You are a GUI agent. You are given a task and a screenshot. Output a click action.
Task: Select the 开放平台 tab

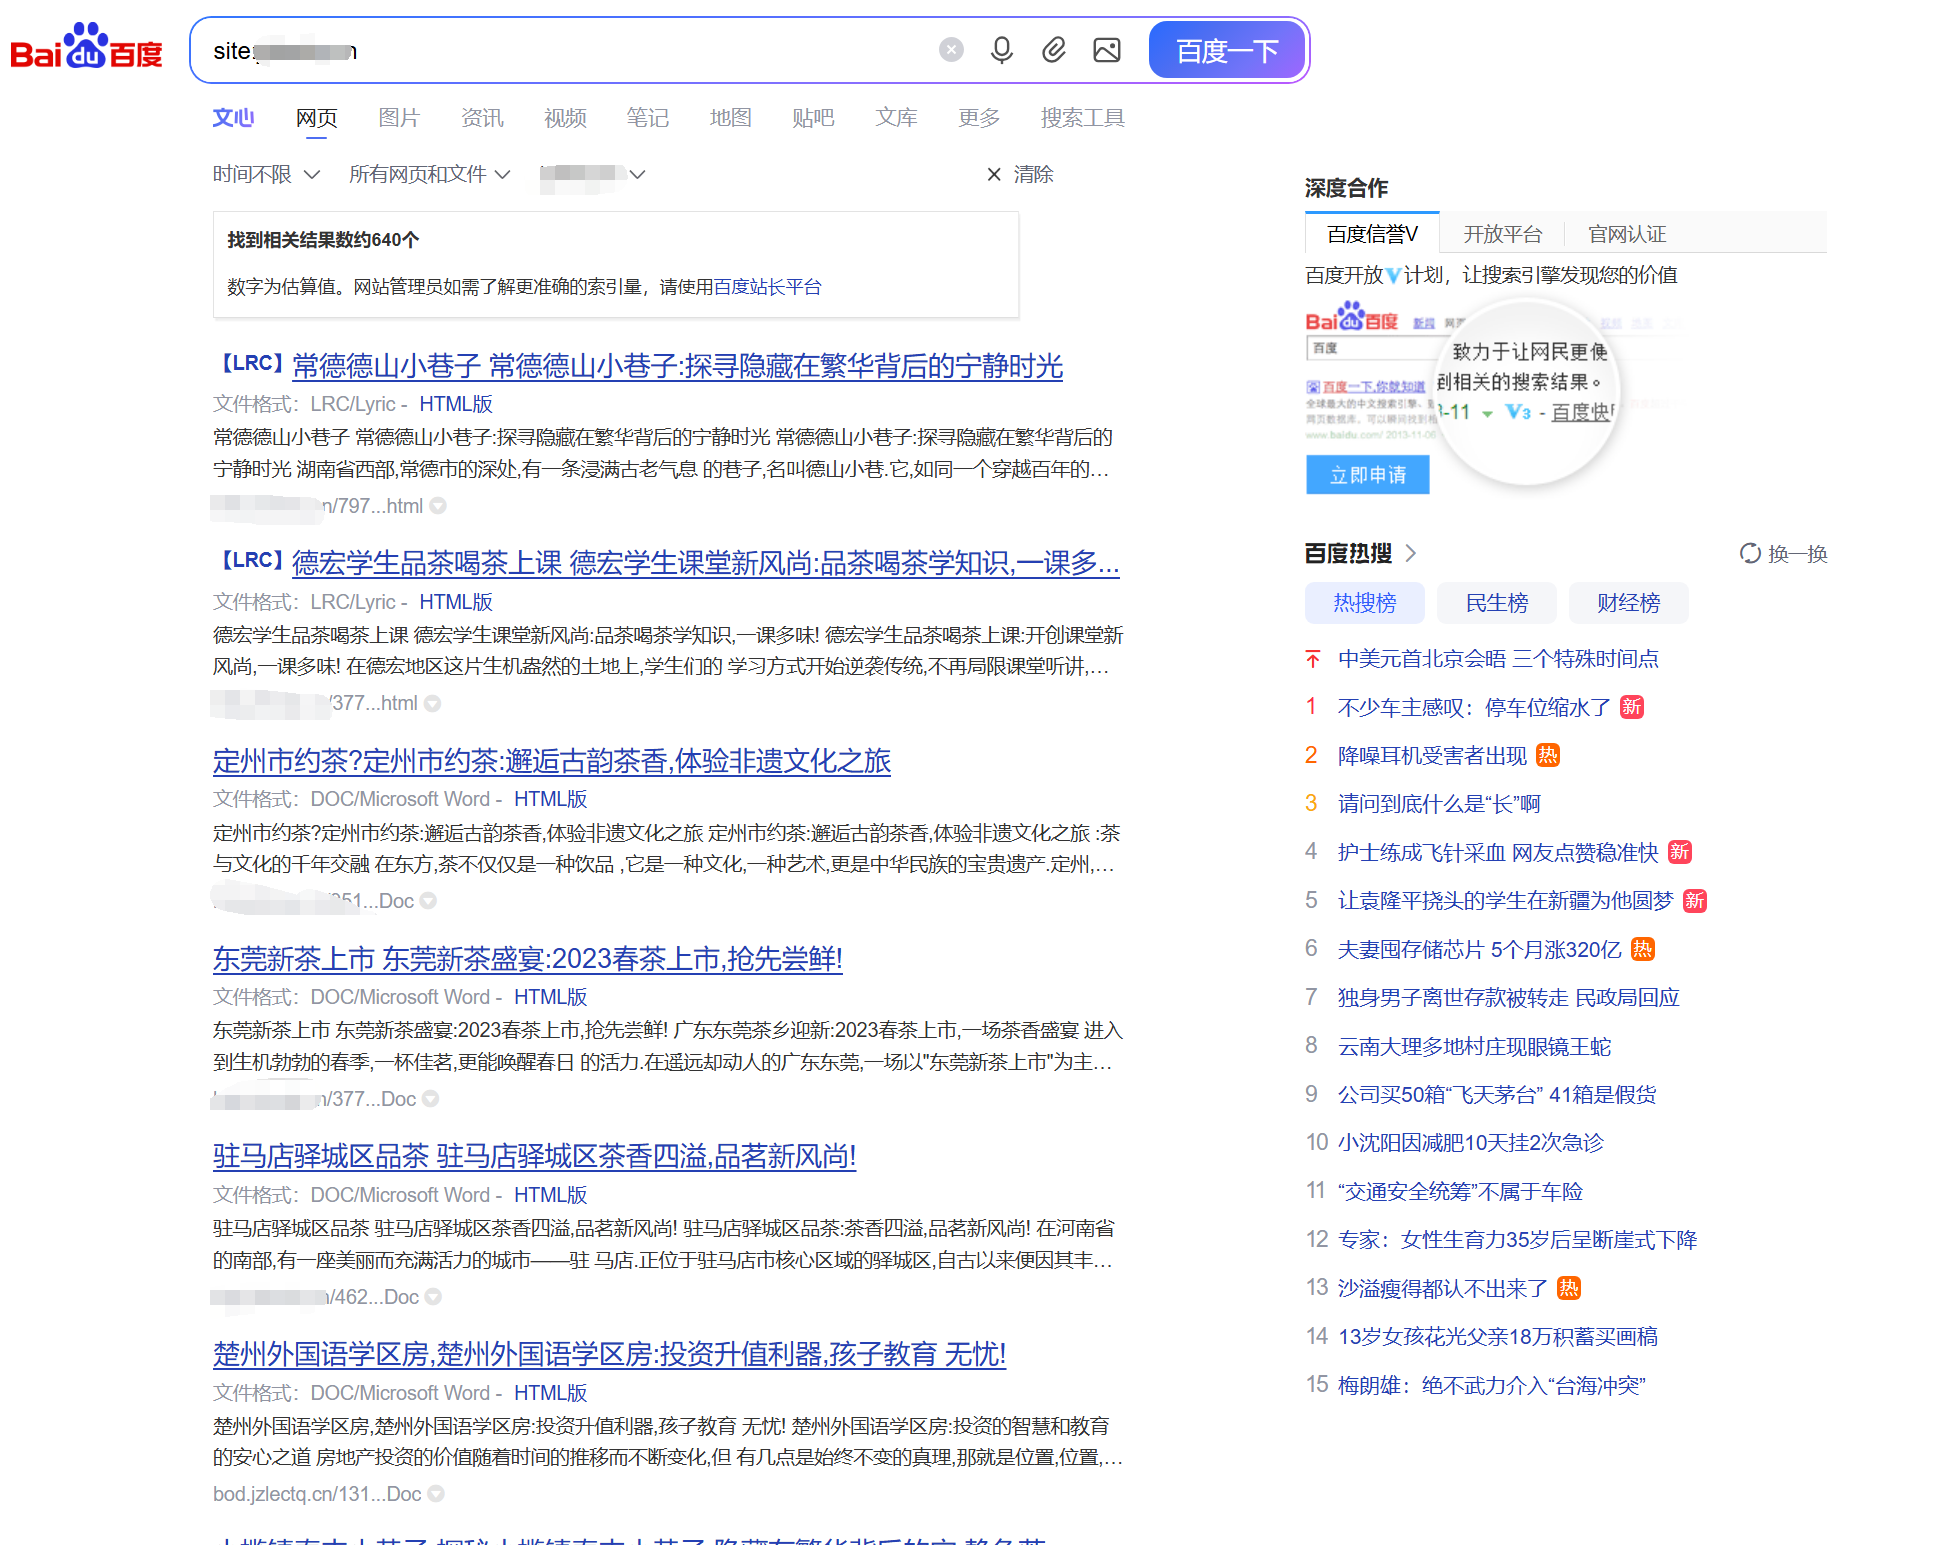click(x=1503, y=234)
